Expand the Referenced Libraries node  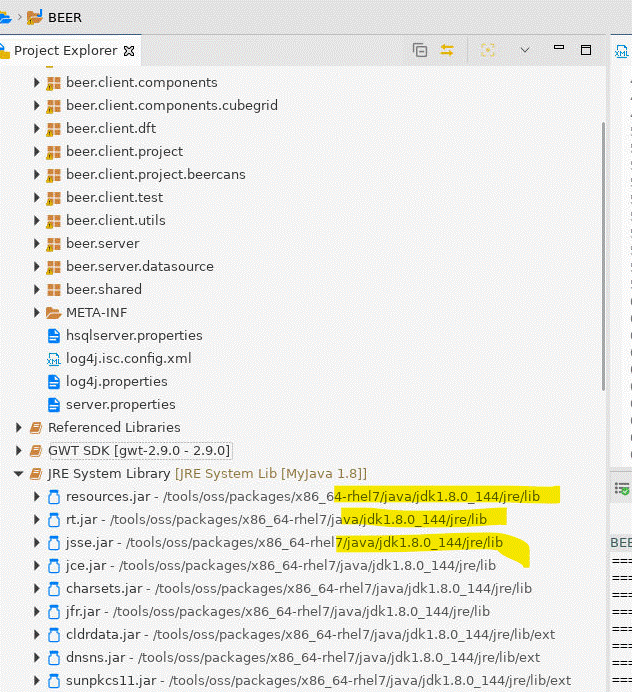tap(18, 428)
